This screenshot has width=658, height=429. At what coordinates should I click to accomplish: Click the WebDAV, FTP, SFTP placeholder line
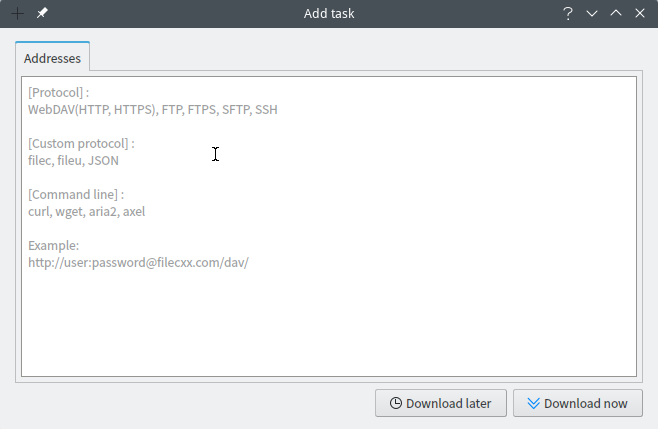(153, 110)
